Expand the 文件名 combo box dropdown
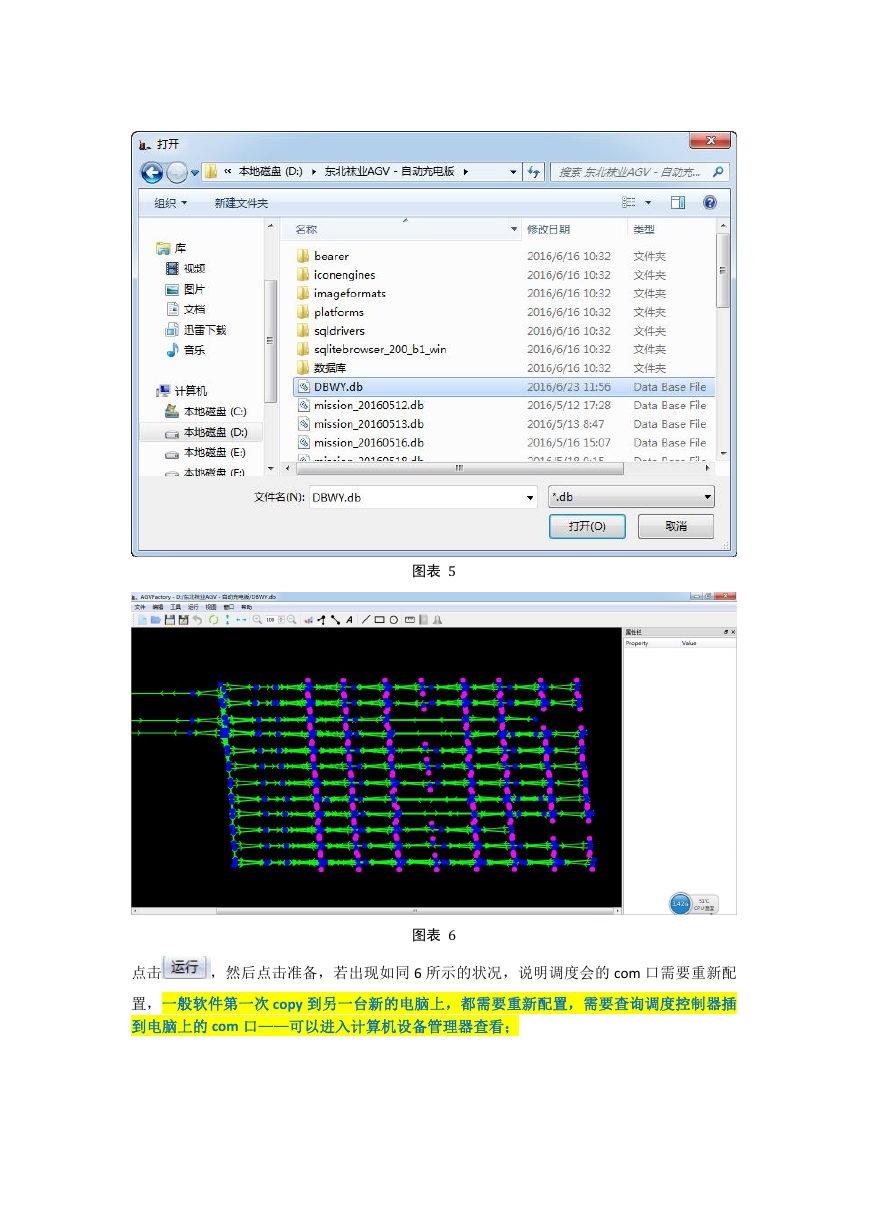The height and width of the screenshot is (1228, 869). [x=530, y=497]
